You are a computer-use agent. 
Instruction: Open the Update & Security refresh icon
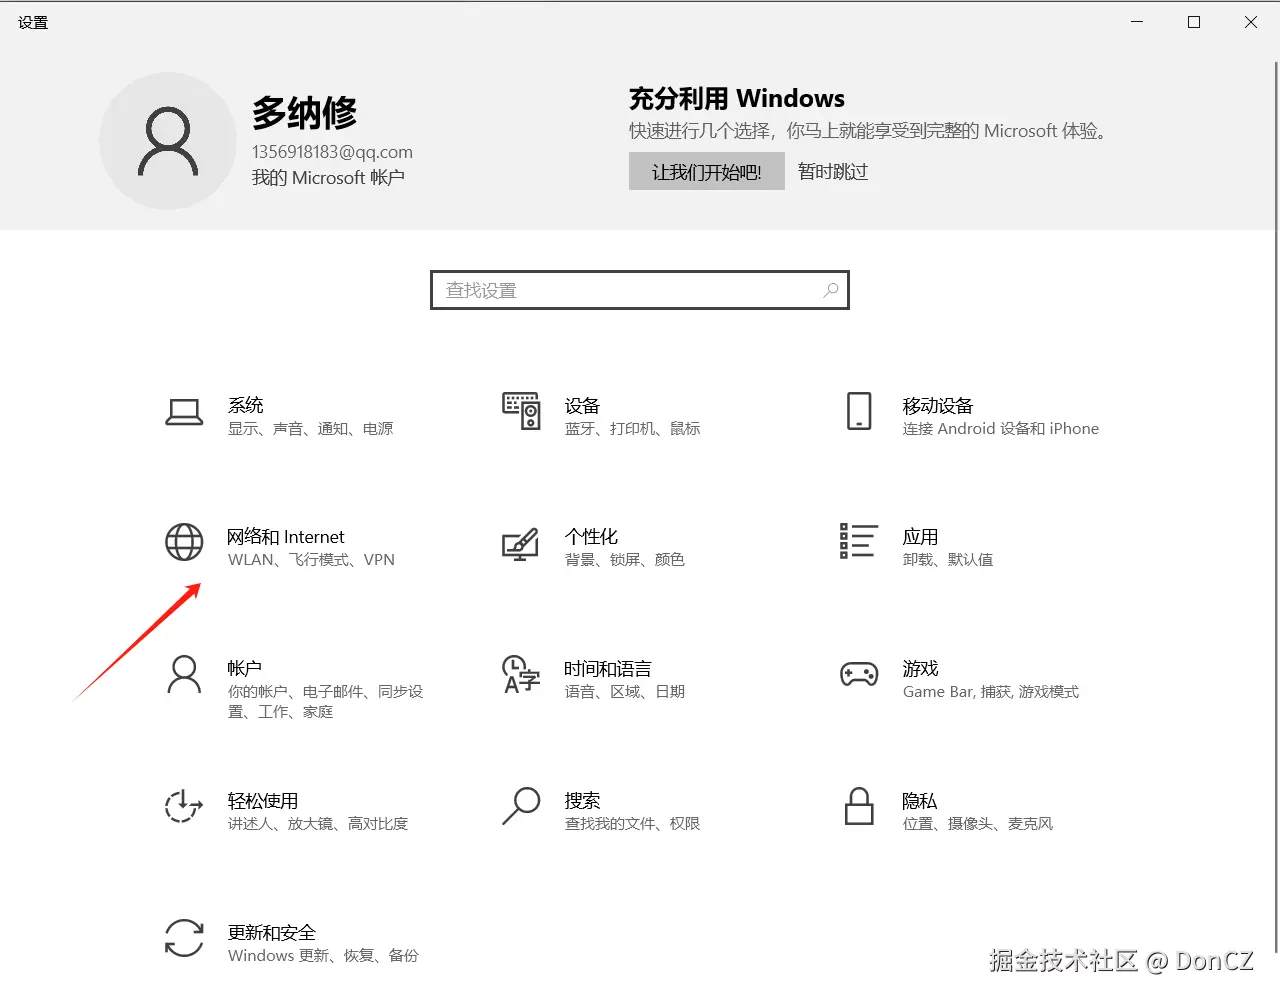coord(184,938)
